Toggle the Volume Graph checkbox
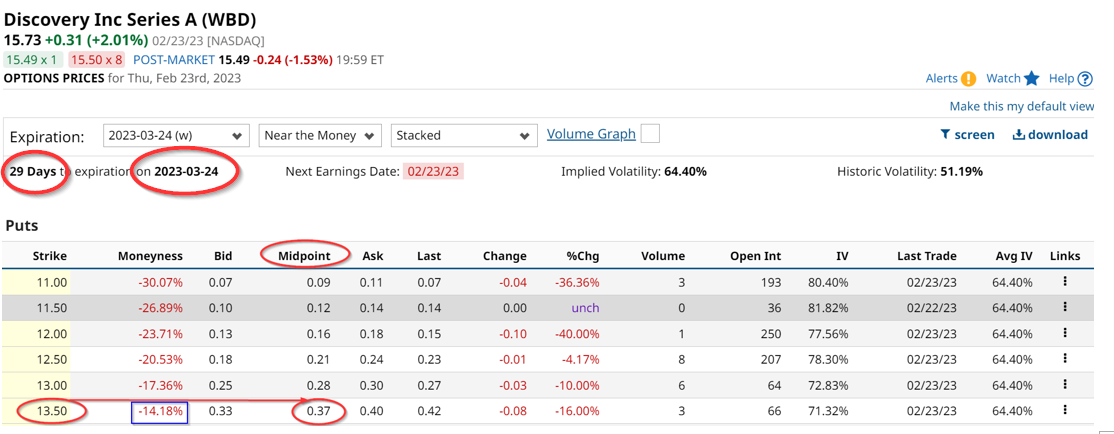Image resolution: width=1114 pixels, height=434 pixels. (649, 134)
